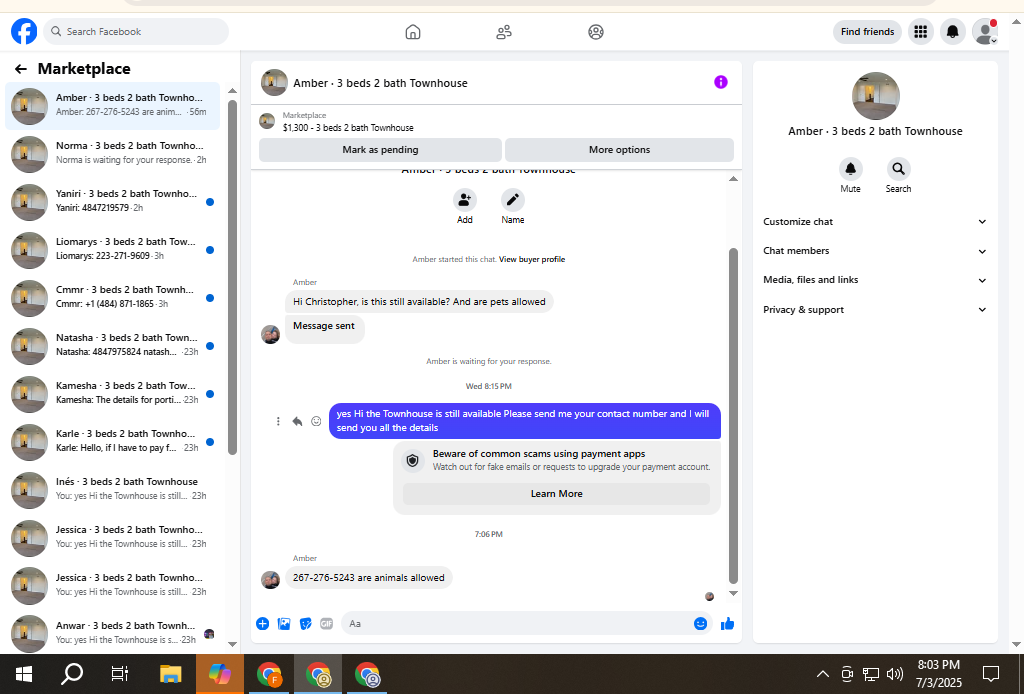Viewport: 1024px width, 694px height.
Task: Select Amber's conversation in list
Action: [x=112, y=106]
